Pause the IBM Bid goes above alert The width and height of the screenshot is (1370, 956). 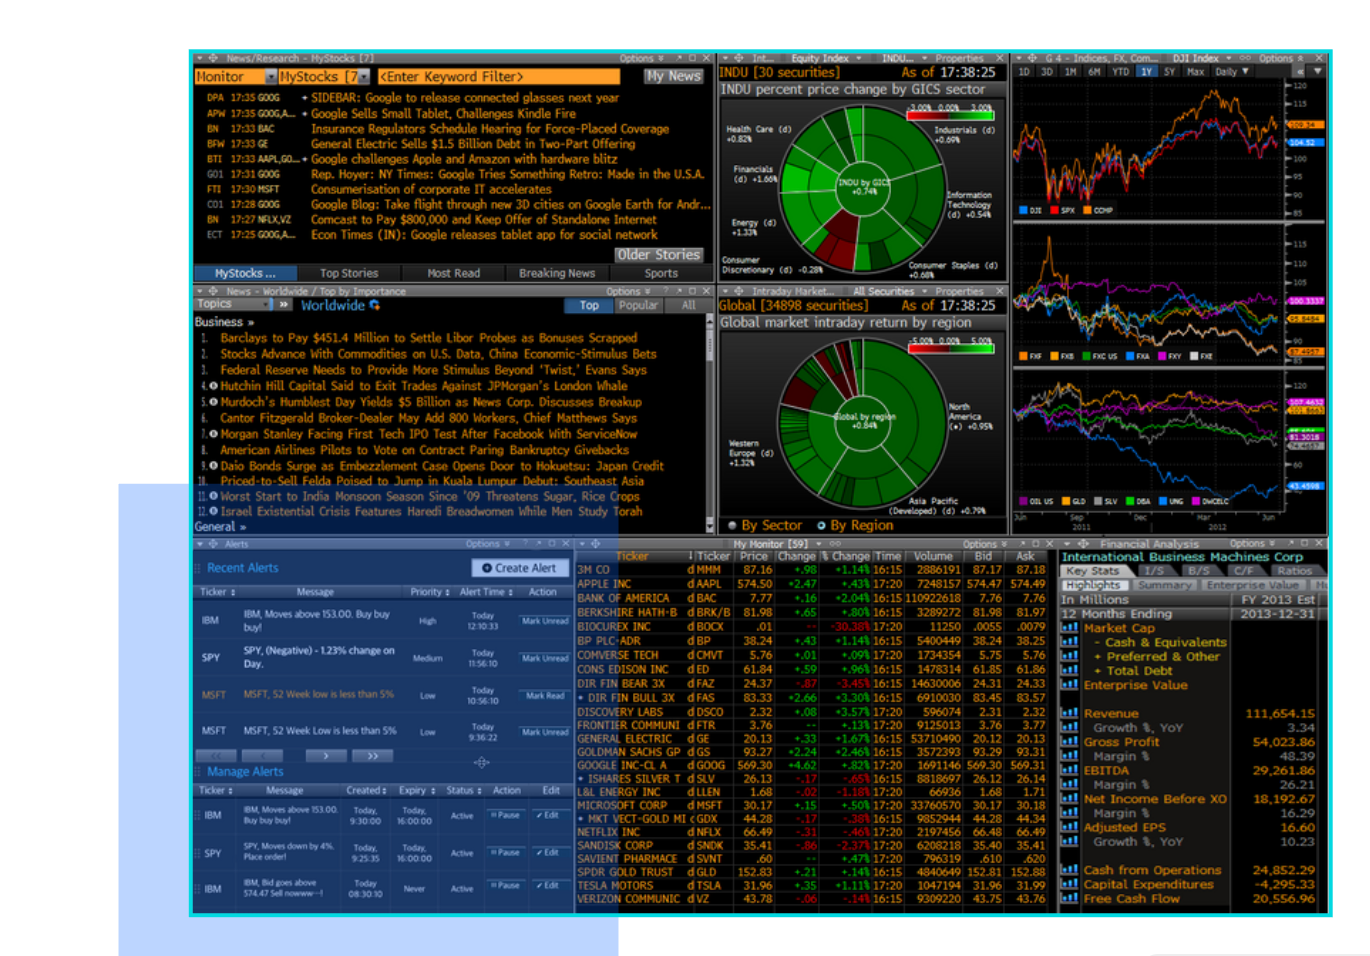(505, 886)
